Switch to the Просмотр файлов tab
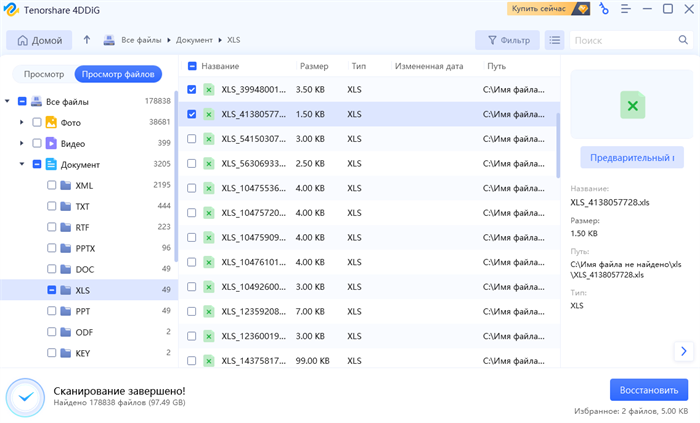 tap(118, 74)
